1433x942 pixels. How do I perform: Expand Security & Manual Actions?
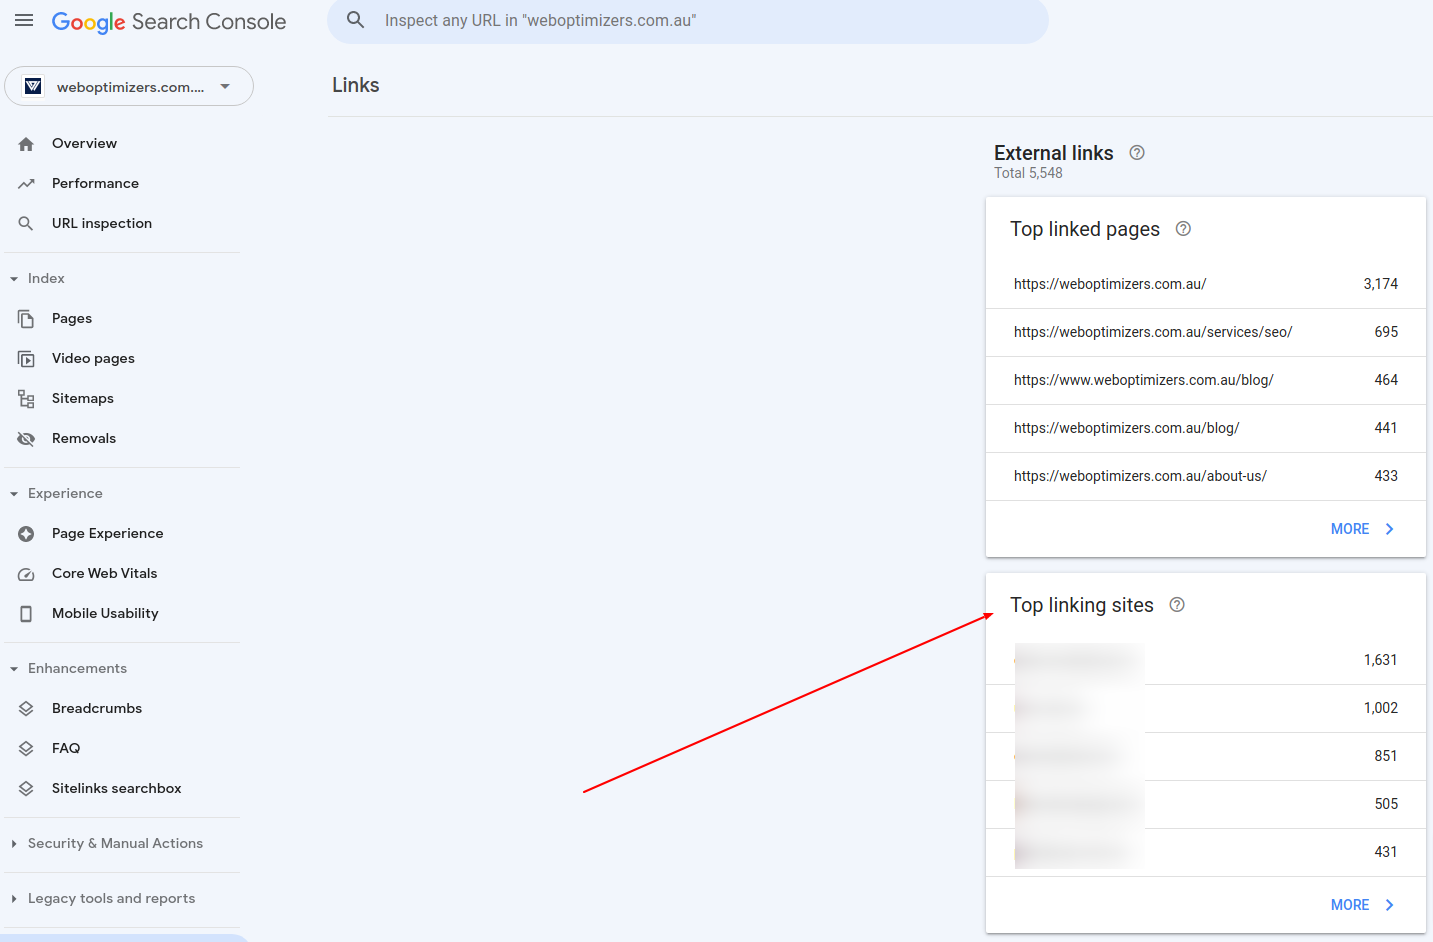(14, 843)
